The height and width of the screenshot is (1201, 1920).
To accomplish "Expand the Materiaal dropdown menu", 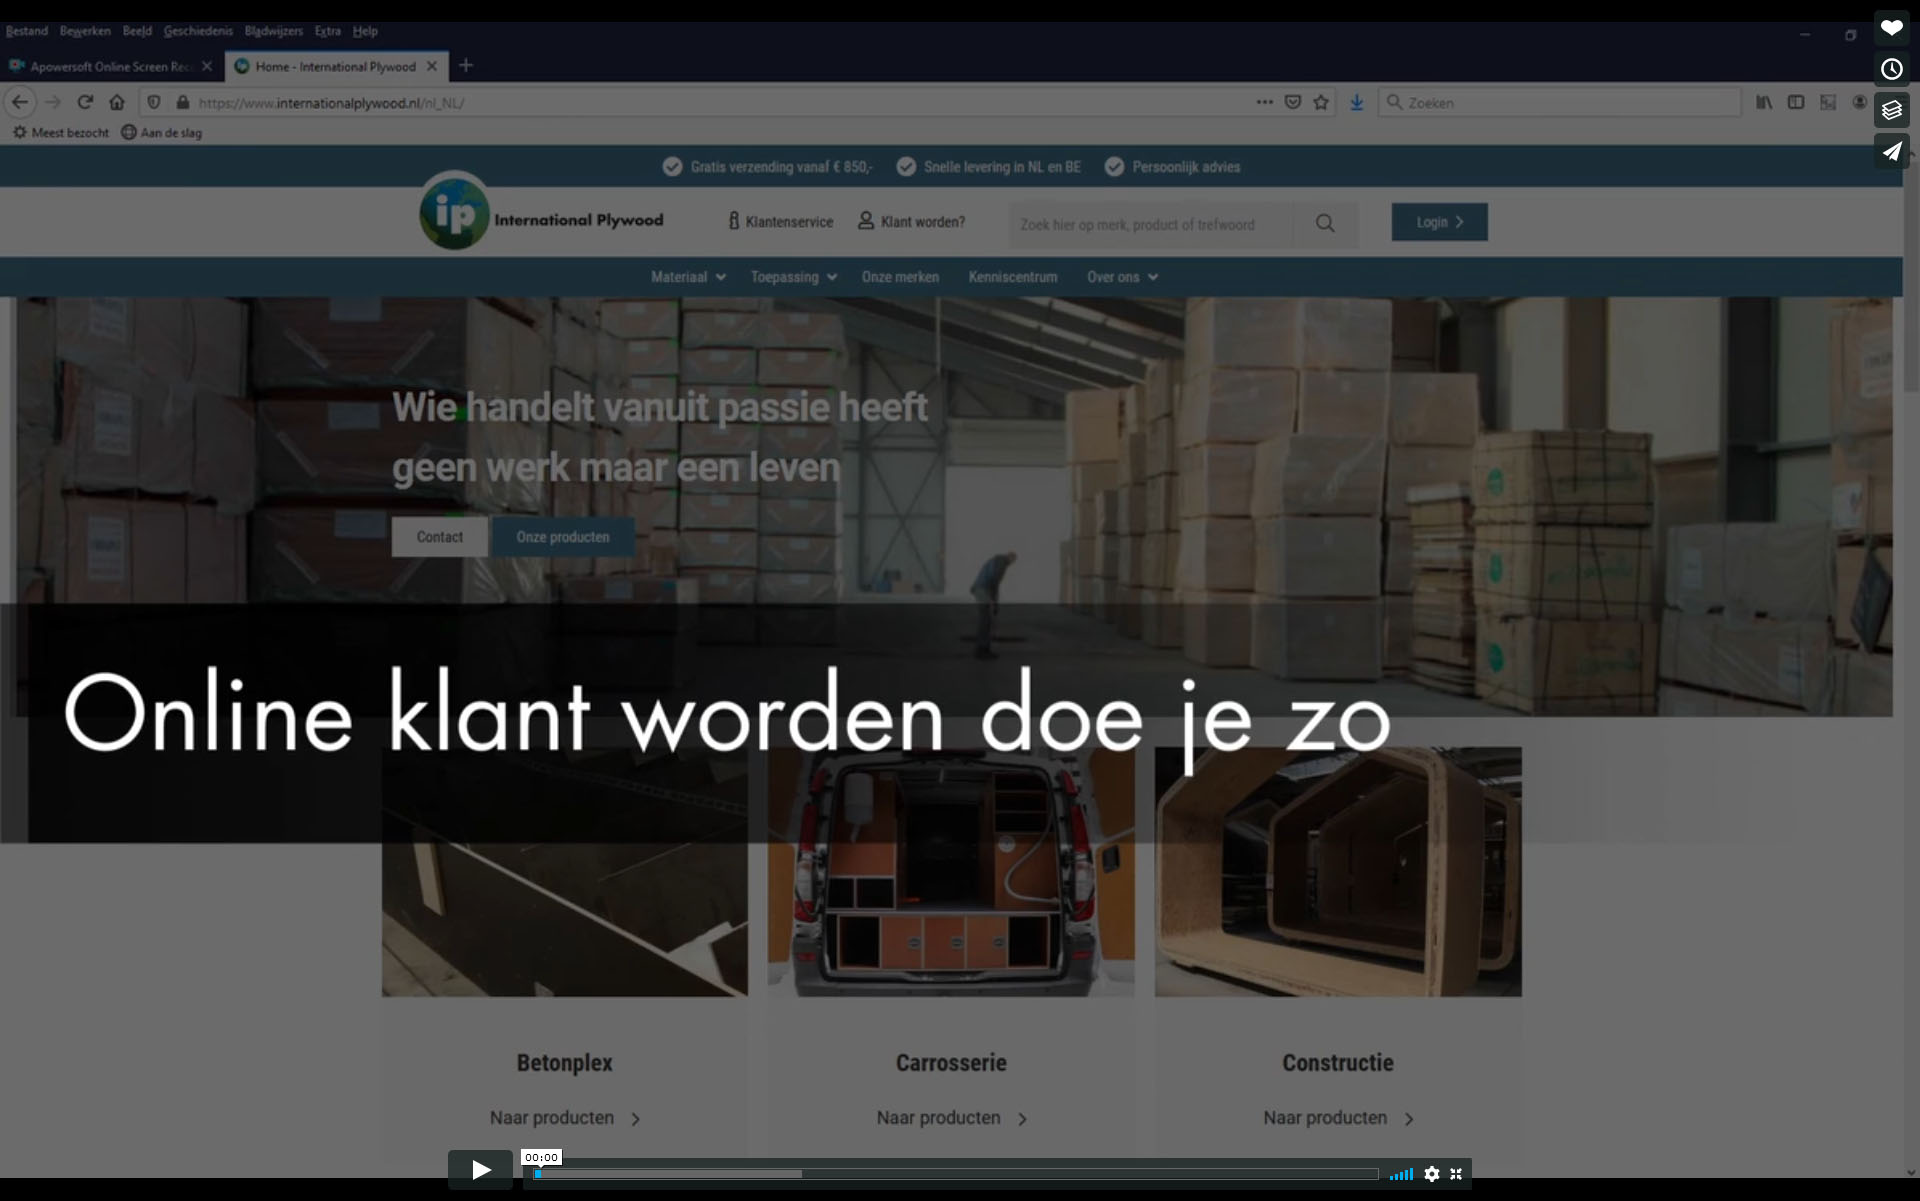I will click(687, 277).
